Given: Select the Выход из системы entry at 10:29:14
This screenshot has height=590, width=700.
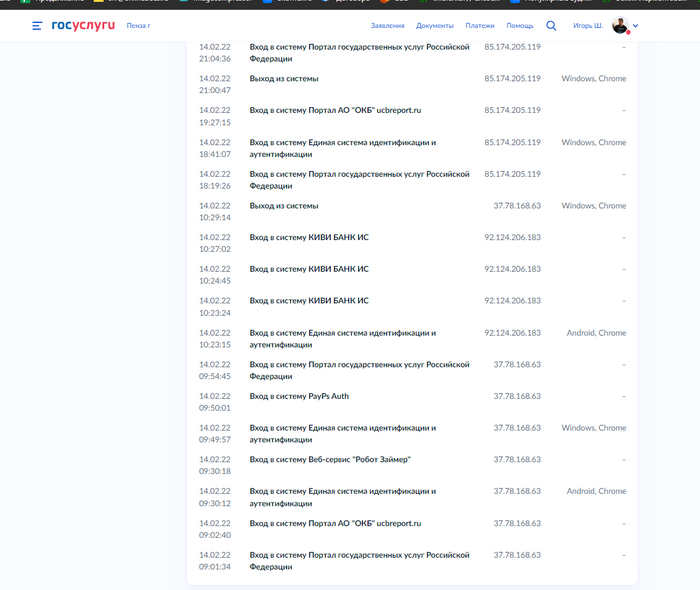Looking at the screenshot, I should pyautogui.click(x=284, y=206).
